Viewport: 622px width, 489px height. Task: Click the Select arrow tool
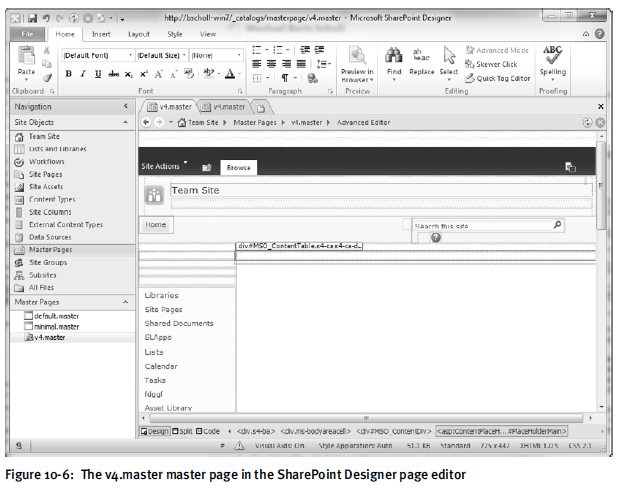[x=449, y=55]
